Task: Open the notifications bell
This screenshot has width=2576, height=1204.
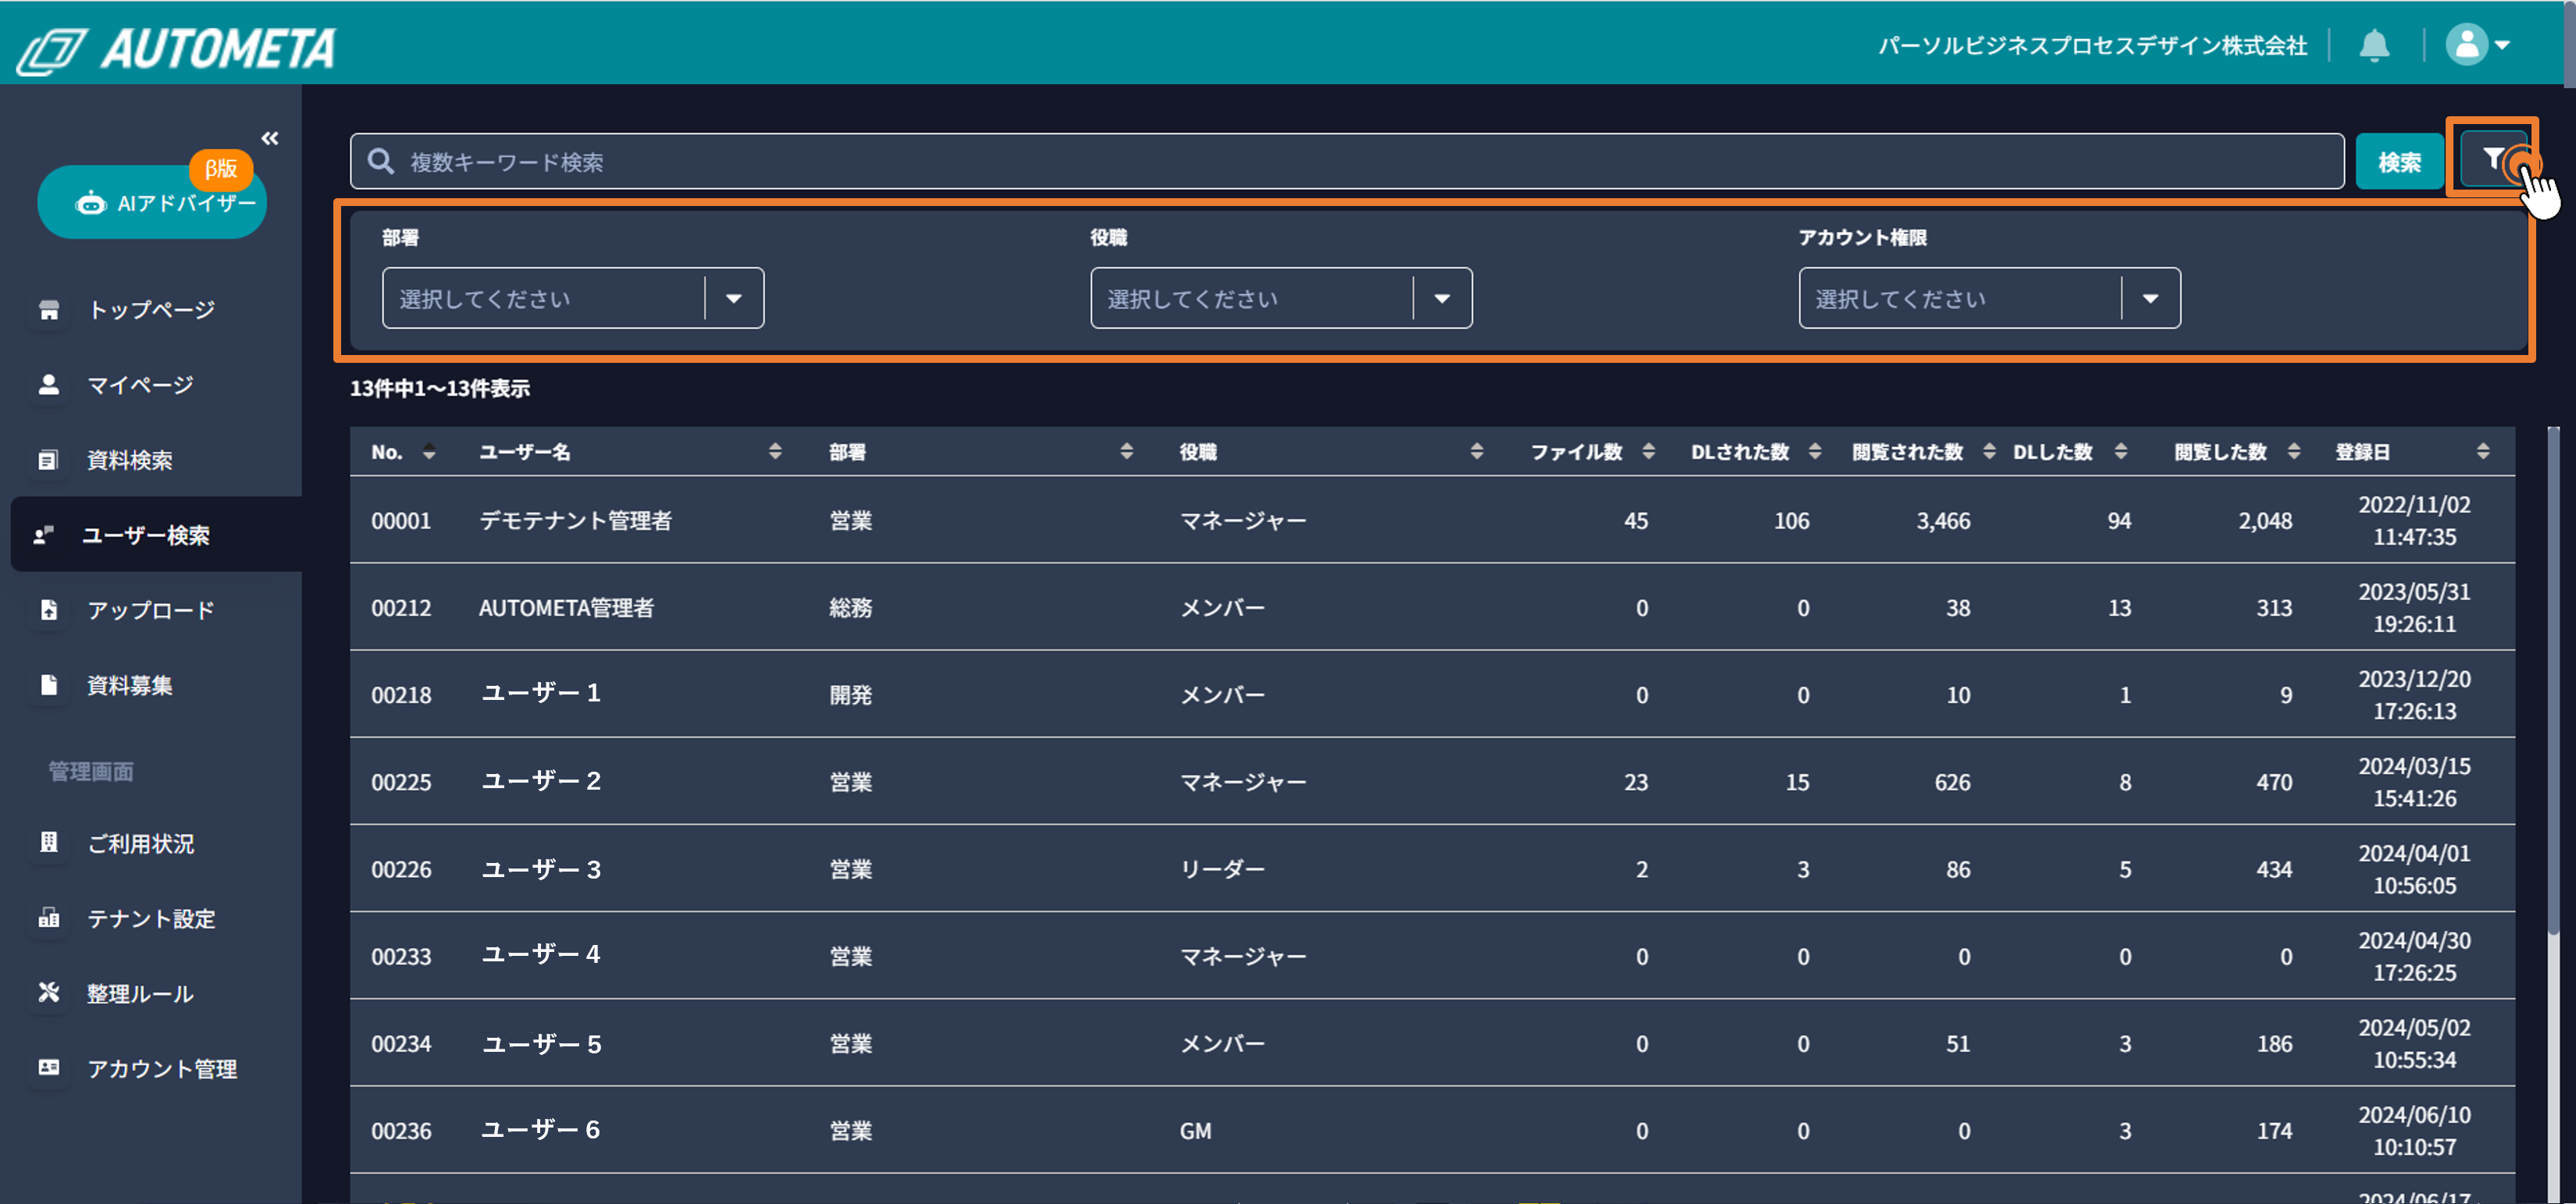Action: click(x=2374, y=45)
